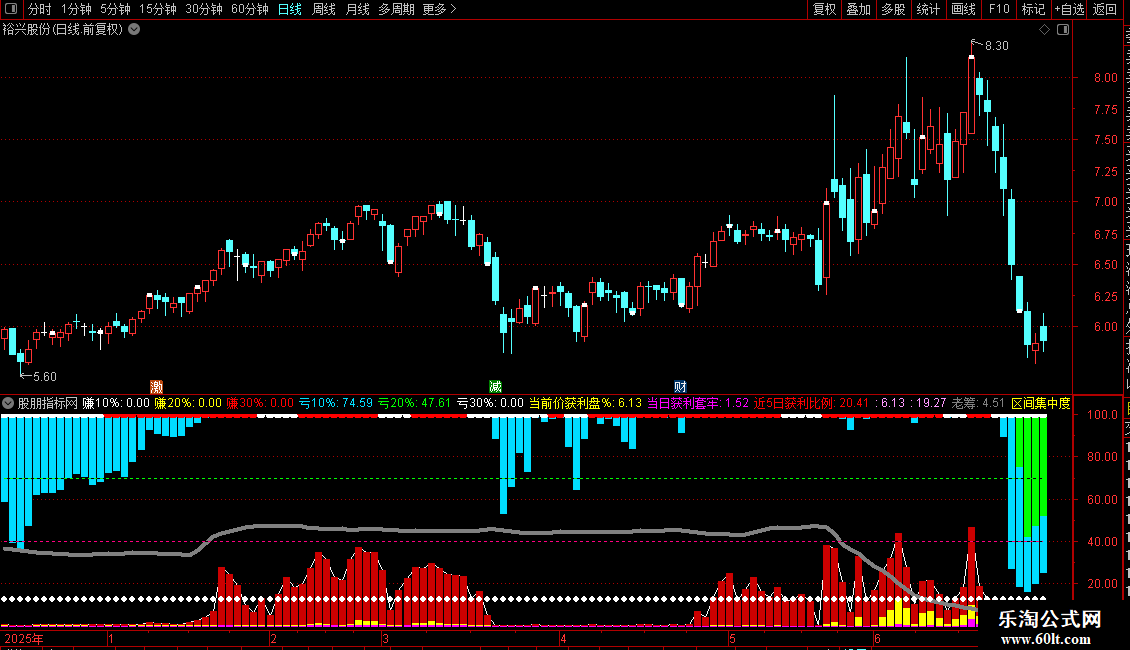Select the 5分钟 period
The width and height of the screenshot is (1130, 650).
coord(115,9)
